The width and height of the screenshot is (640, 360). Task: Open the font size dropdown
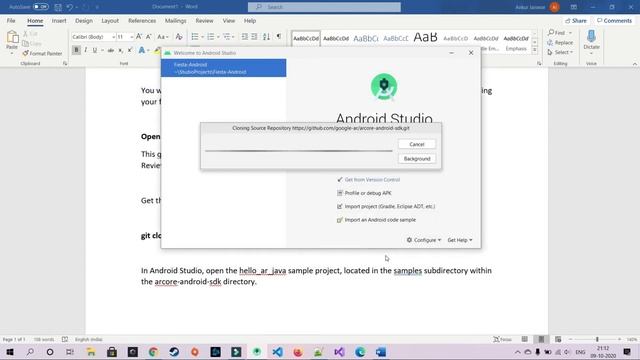[131, 37]
